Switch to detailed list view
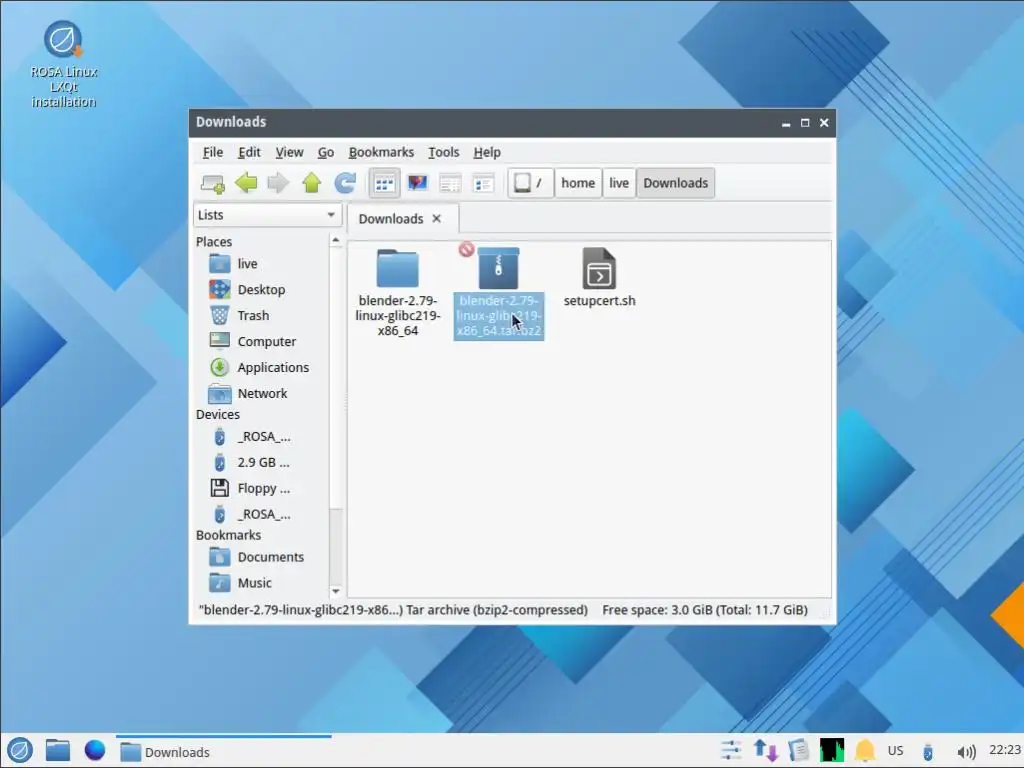Viewport: 1024px width, 768px height. 483,184
